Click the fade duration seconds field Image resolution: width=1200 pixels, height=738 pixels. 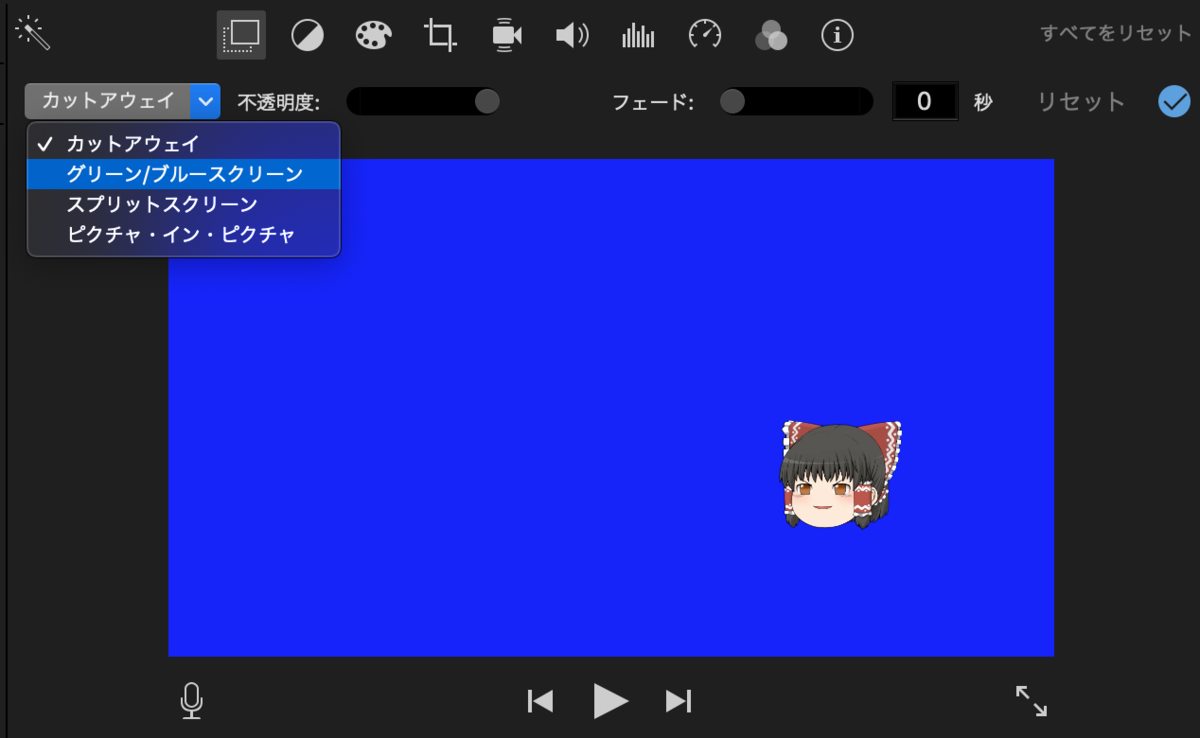tap(925, 101)
